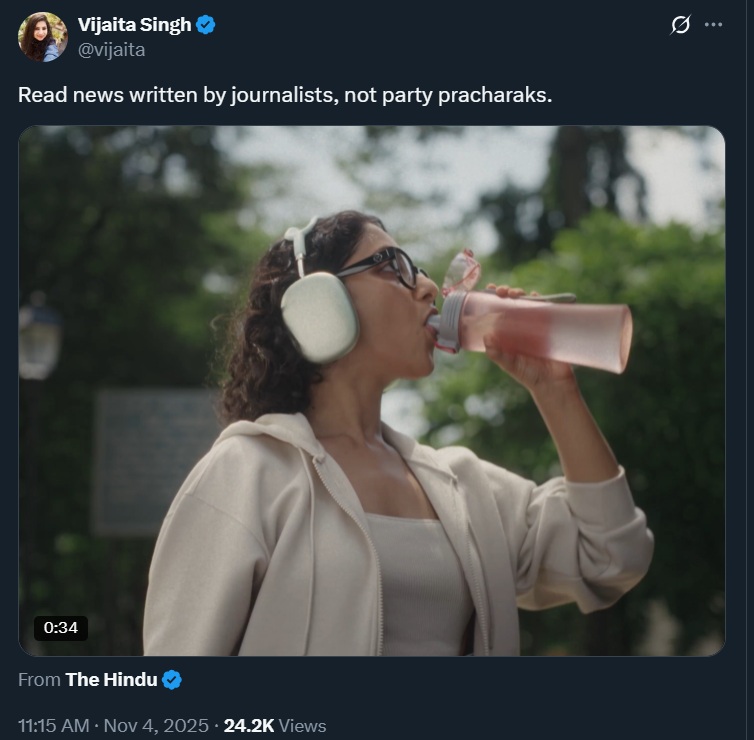Click verified badge next to The Hindu
Screen dimensions: 754x740
[172, 680]
